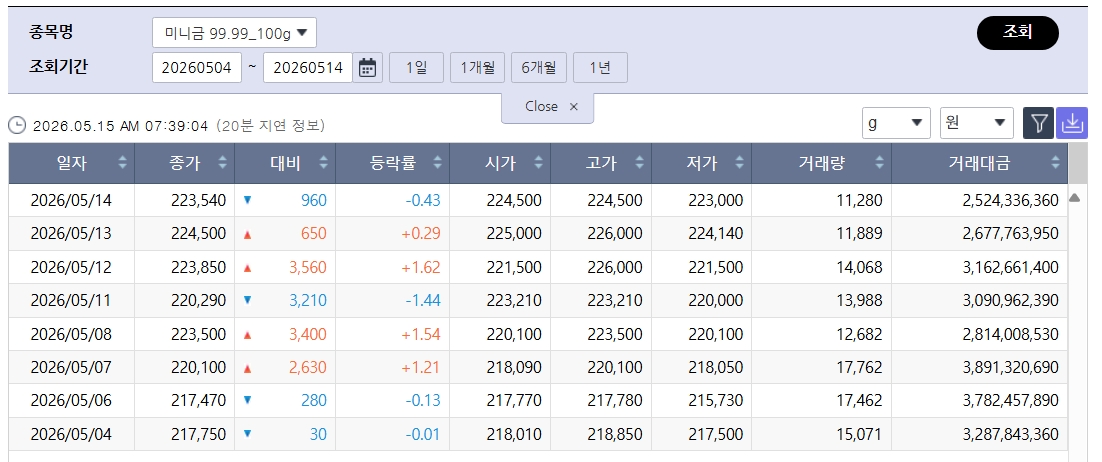The image size is (1102, 462).
Task: Open the g weight unit dropdown
Action: point(896,123)
